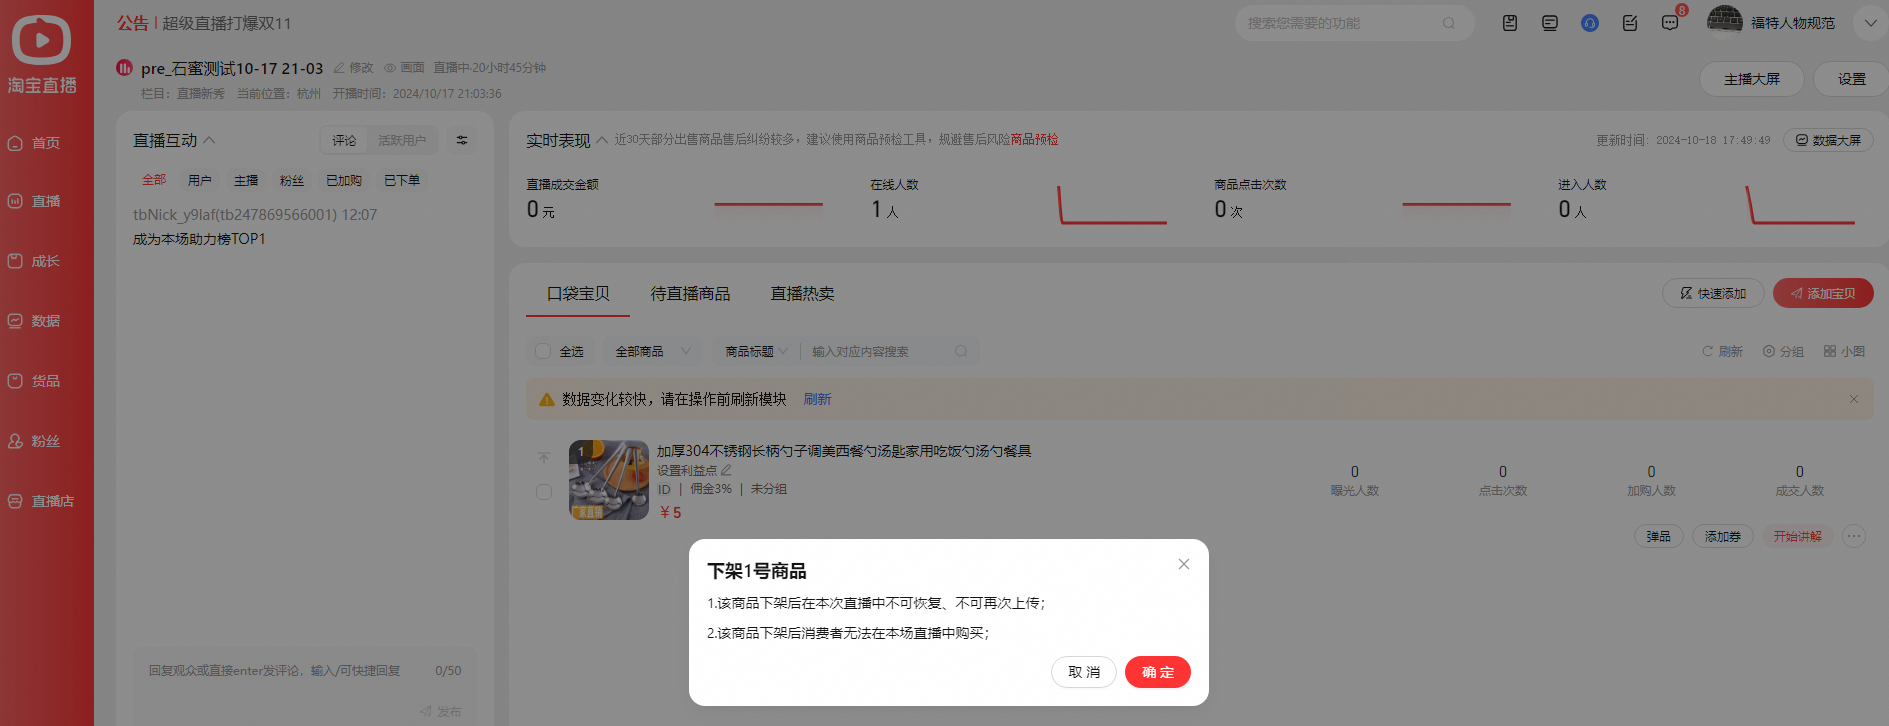Filter comments by 已加购
This screenshot has width=1889, height=726.
(x=344, y=180)
